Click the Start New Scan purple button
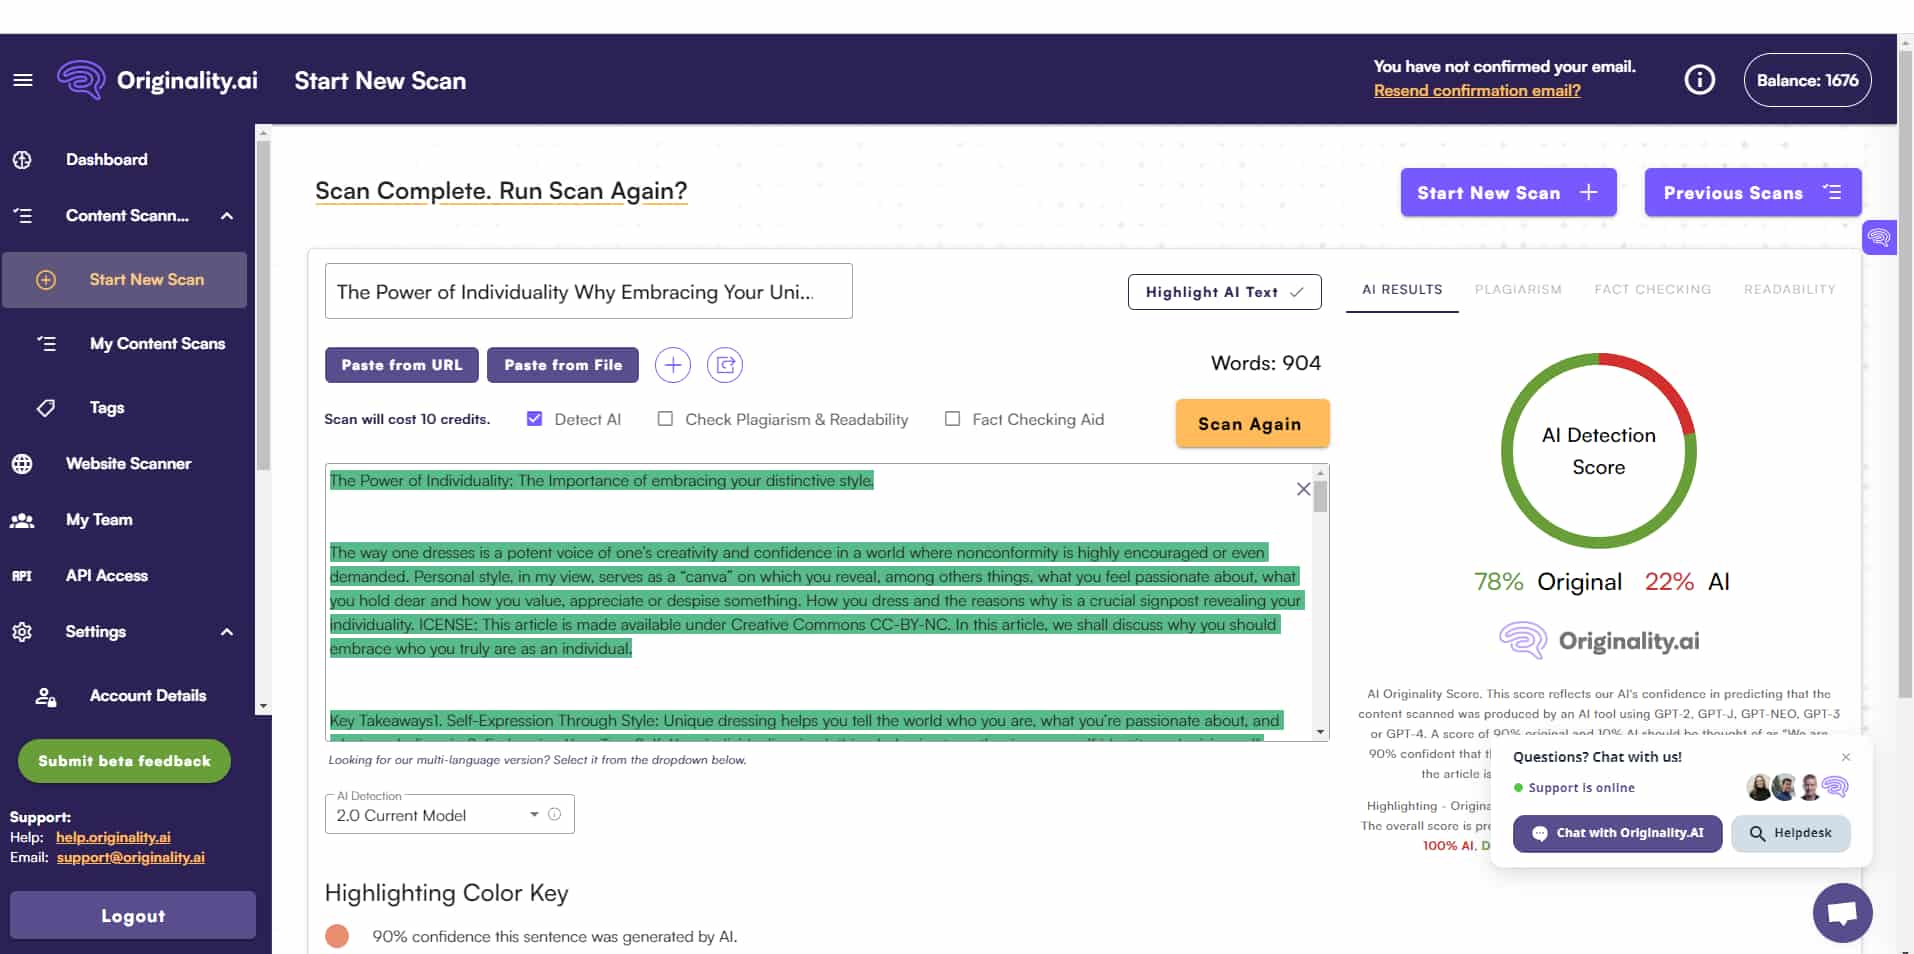Screen dimensions: 1914x954 click(1508, 193)
